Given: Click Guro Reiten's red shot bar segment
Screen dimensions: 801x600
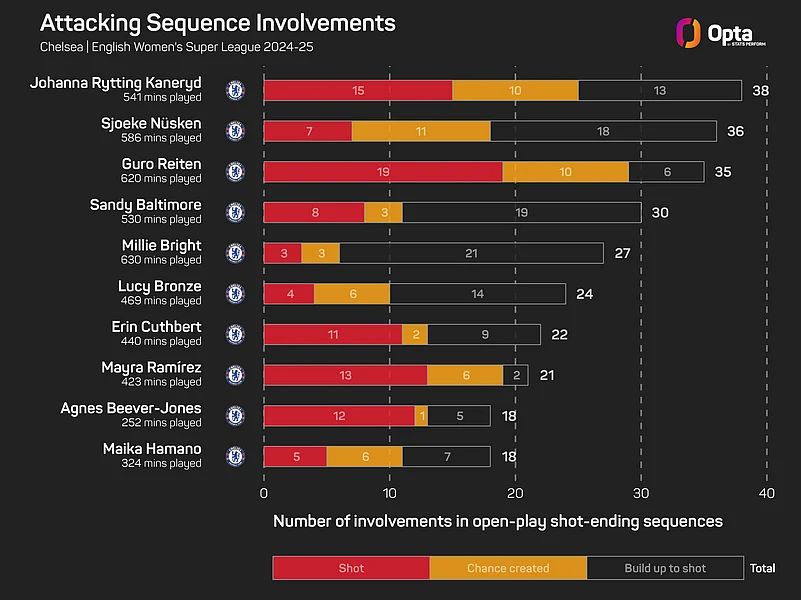Looking at the screenshot, I should pyautogui.click(x=383, y=171).
